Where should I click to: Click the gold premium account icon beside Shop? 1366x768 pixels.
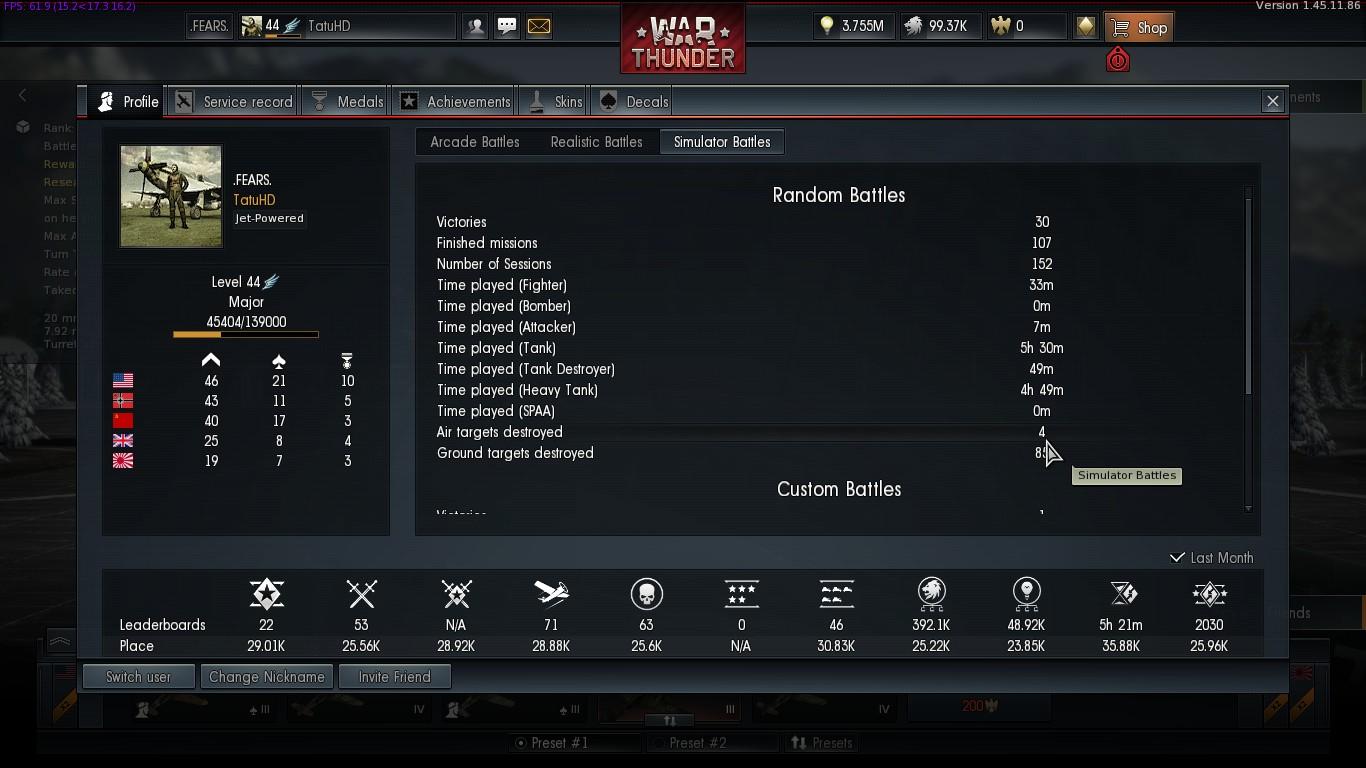[x=1086, y=27]
